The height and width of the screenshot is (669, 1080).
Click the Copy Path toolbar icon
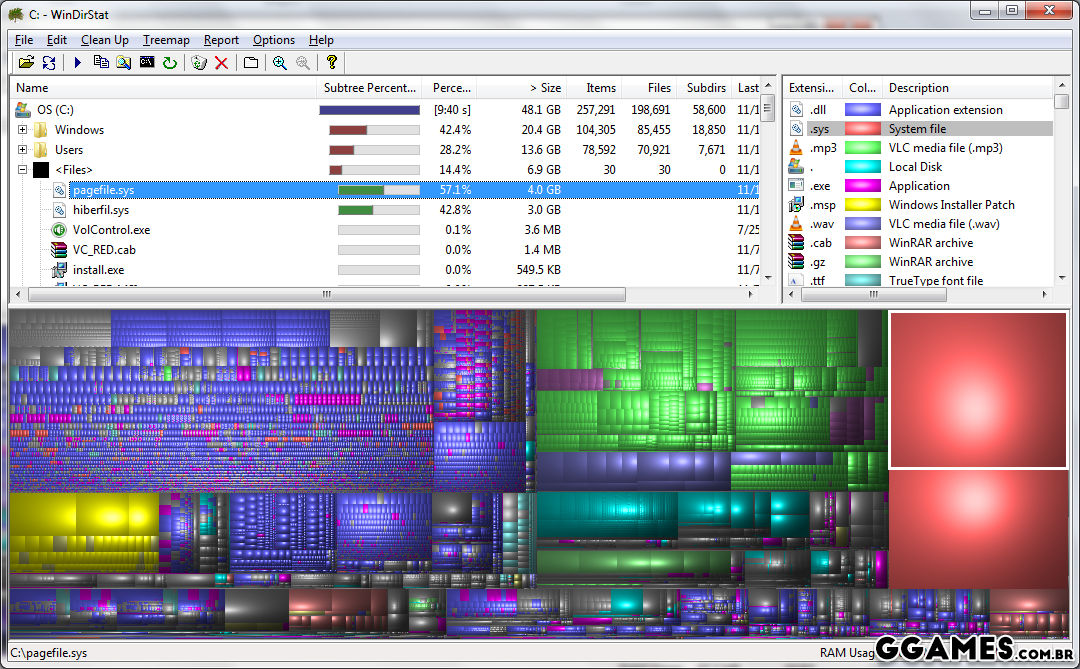101,62
